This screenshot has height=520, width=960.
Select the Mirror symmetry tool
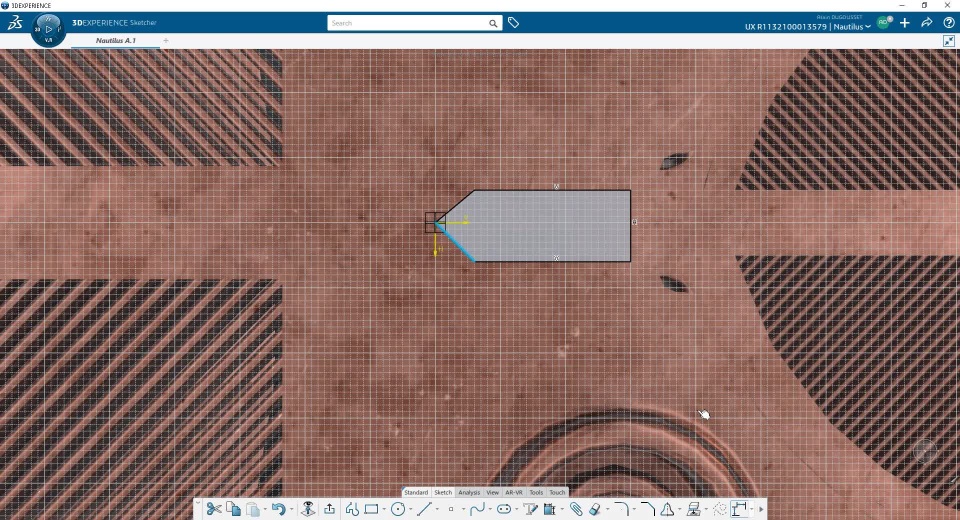pos(667,509)
